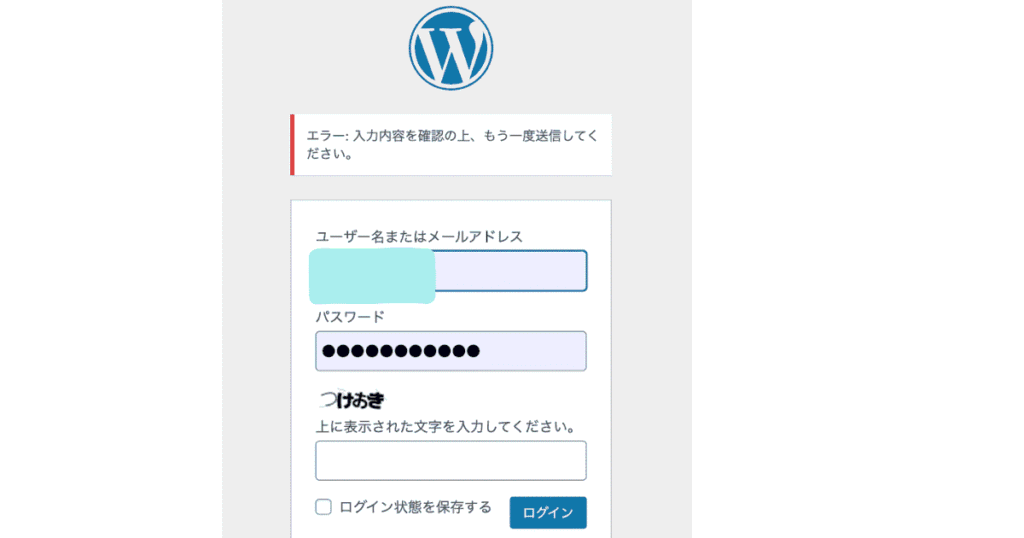This screenshot has height=538, width=1024.
Task: Click the unmasked right part of username field
Action: point(510,271)
